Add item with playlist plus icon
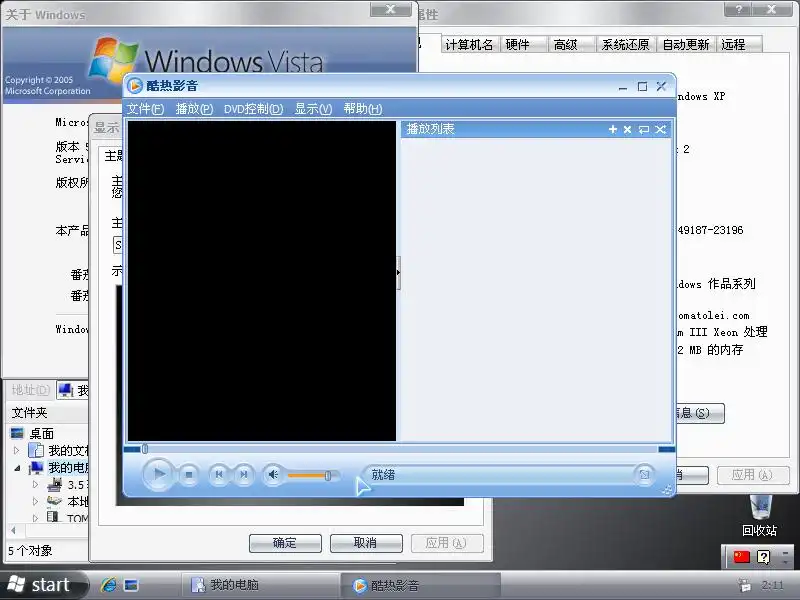Screen dimensions: 800x600 613,130
